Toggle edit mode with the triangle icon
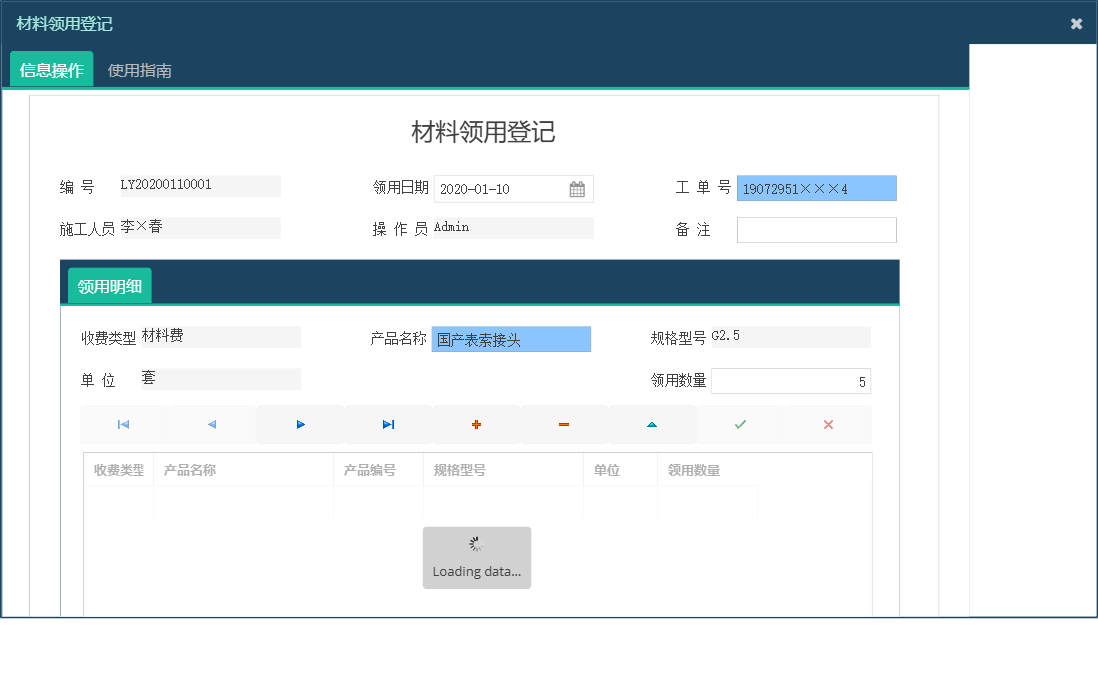Viewport: 1098px width, 687px height. [652, 424]
